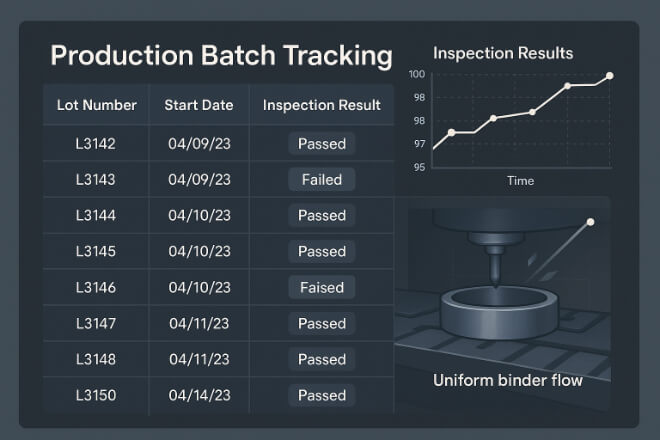Viewport: 660px width, 440px height.
Task: Click the Uniform binder flow caption
Action: [x=507, y=381]
